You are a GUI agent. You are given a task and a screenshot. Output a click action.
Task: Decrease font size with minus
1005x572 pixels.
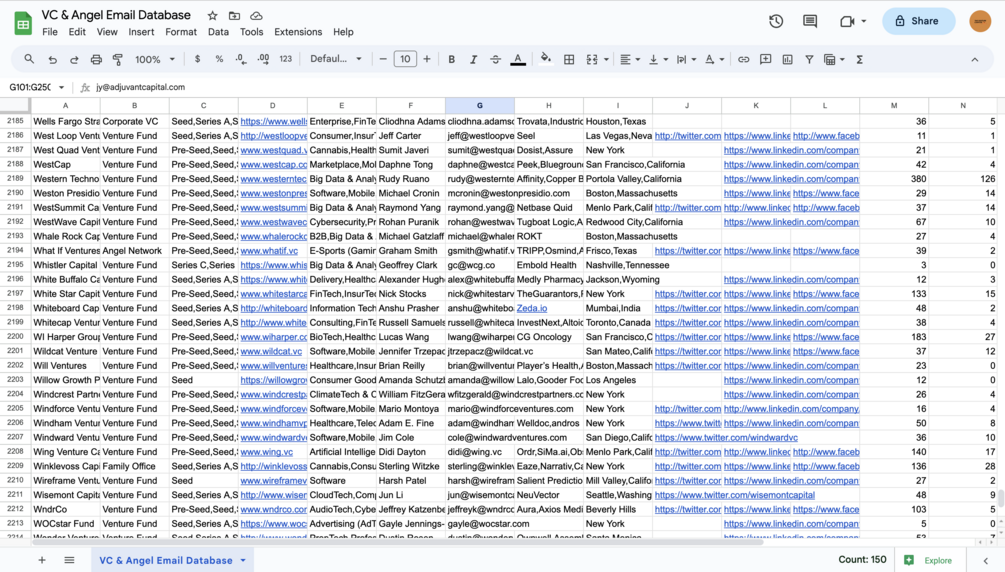pos(383,59)
